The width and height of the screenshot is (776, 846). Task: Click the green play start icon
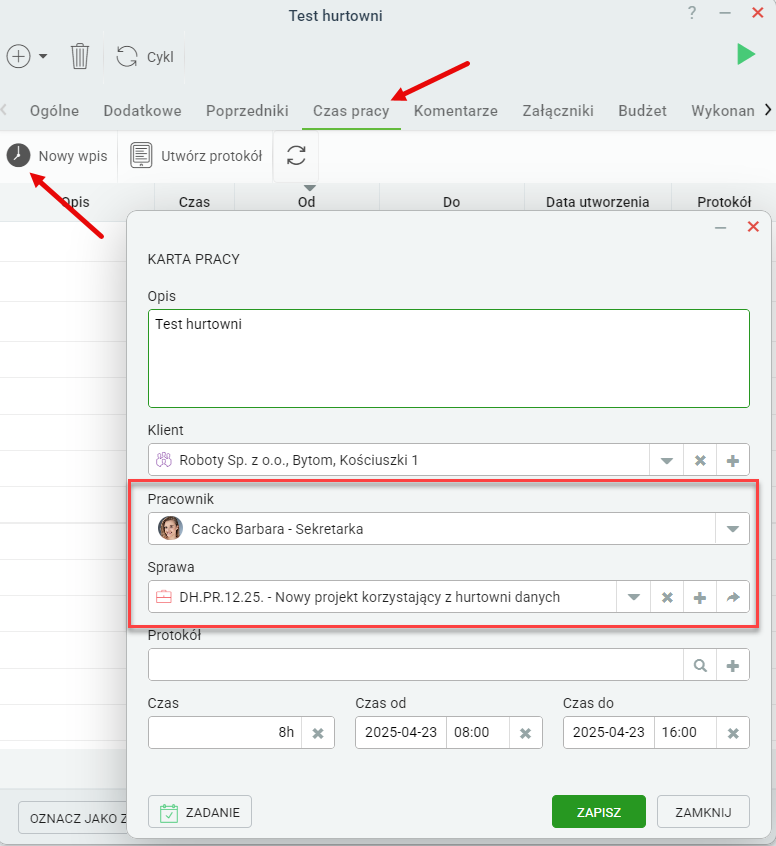click(746, 54)
